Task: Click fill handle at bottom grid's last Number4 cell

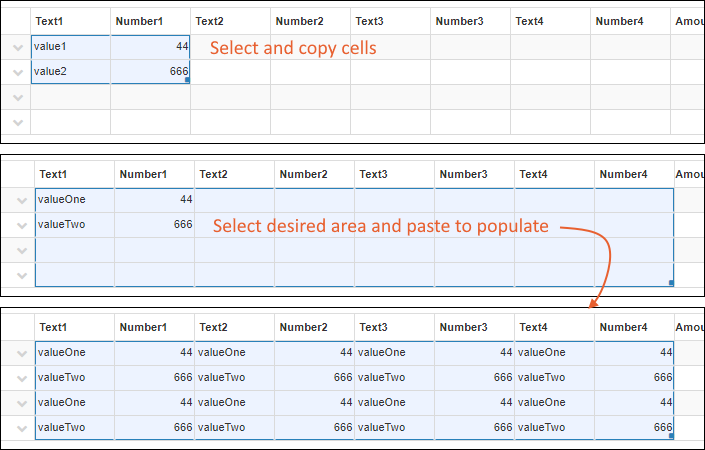Action: [671, 437]
